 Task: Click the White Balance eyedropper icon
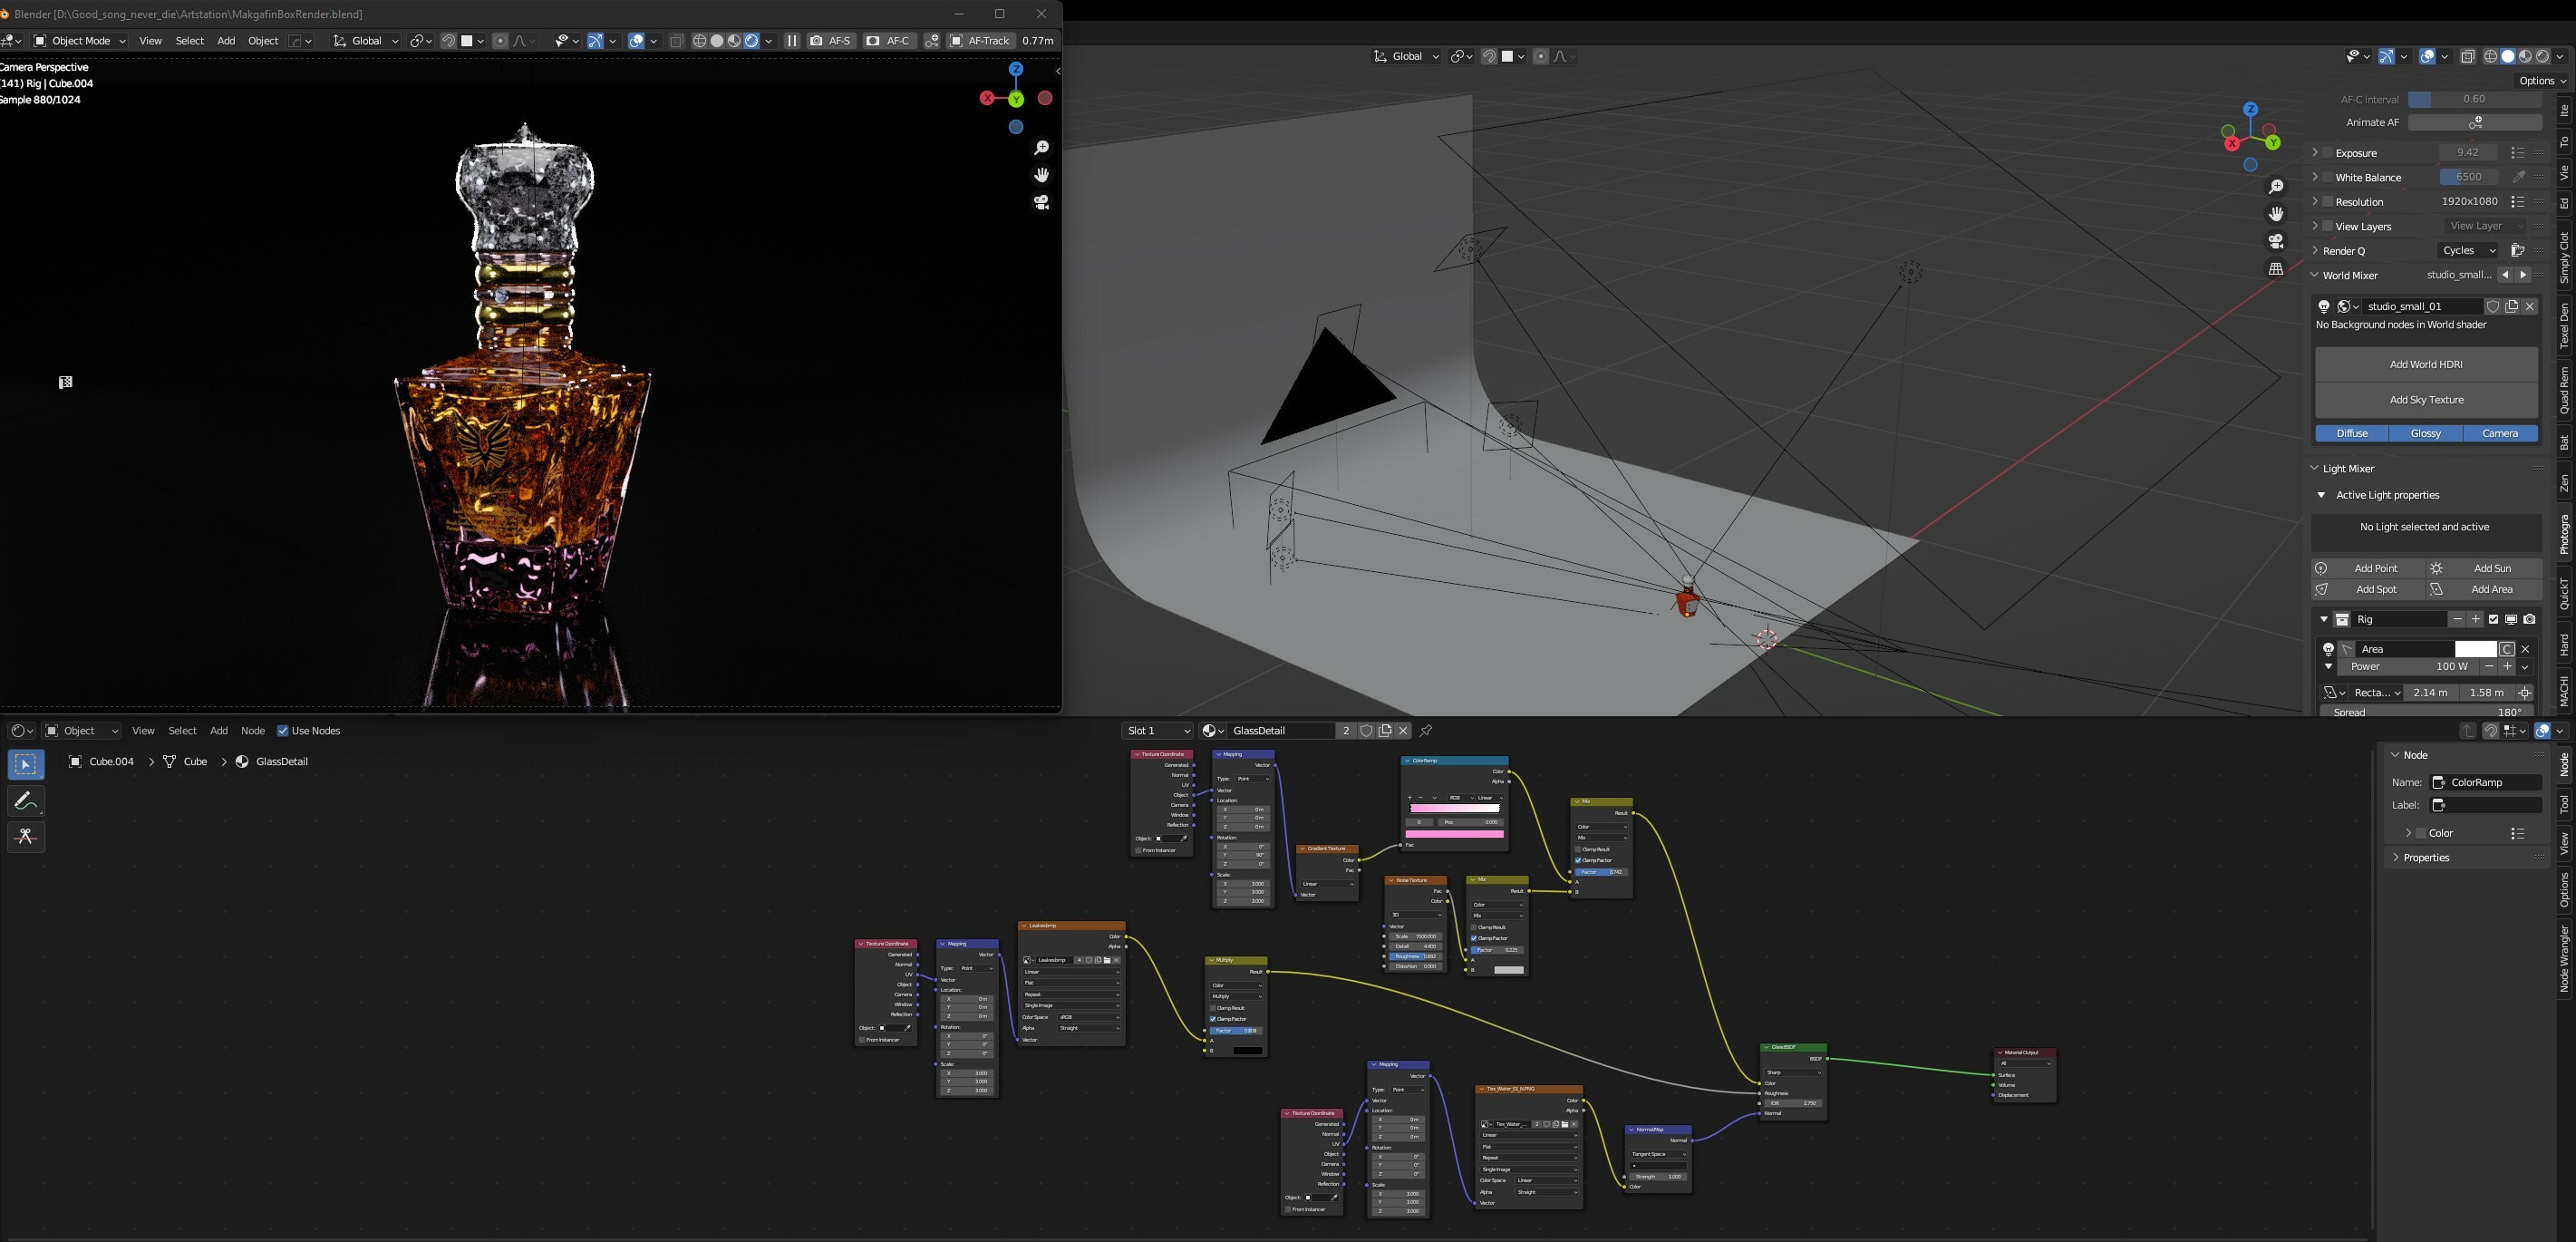2519,177
